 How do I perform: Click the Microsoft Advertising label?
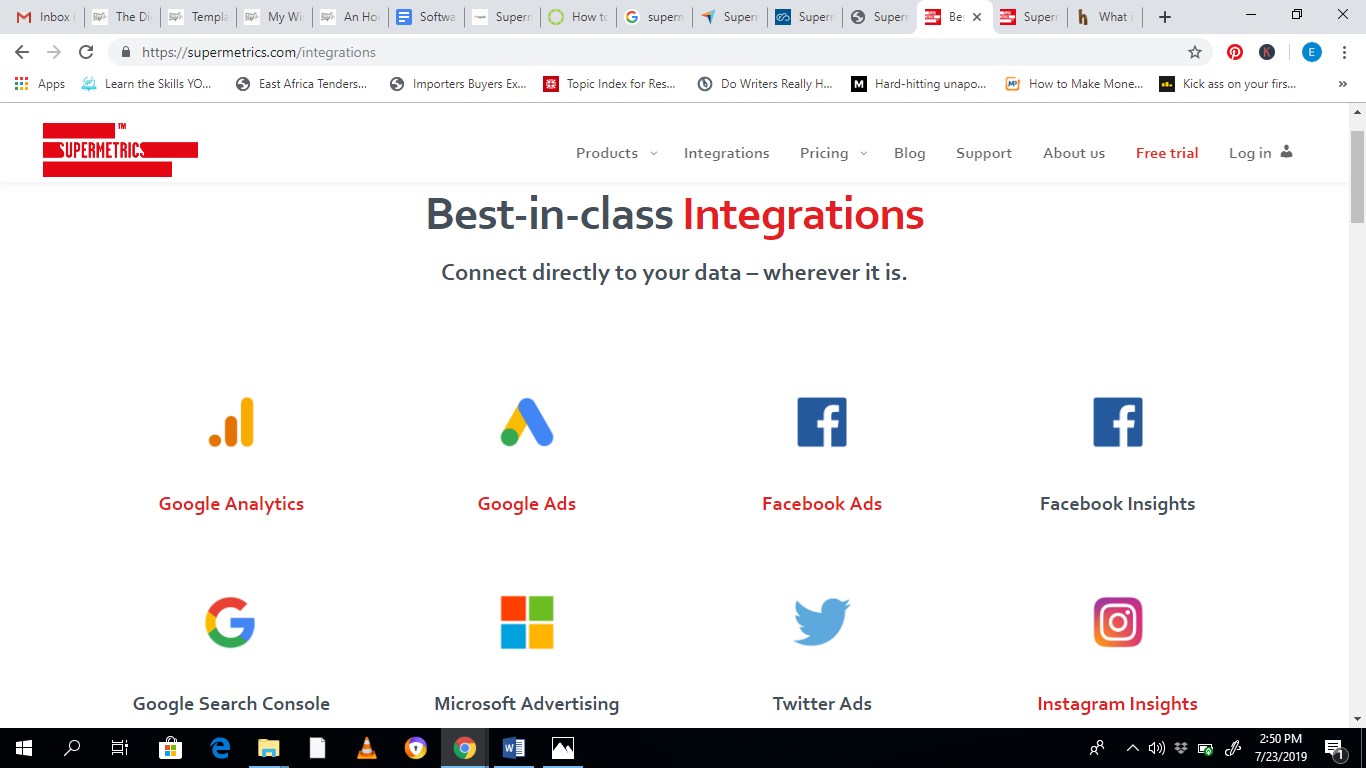(527, 704)
